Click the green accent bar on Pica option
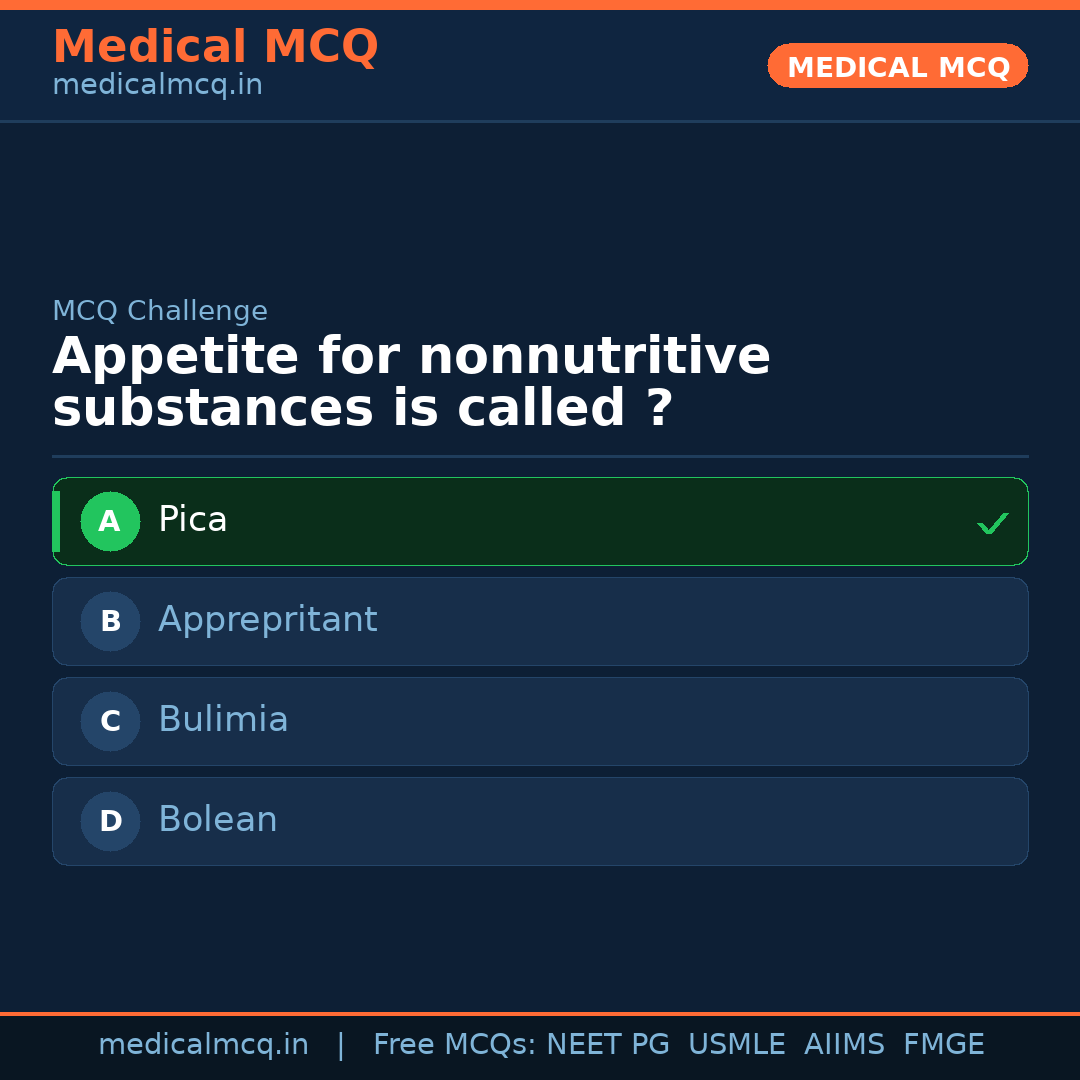1080x1080 pixels. point(58,521)
